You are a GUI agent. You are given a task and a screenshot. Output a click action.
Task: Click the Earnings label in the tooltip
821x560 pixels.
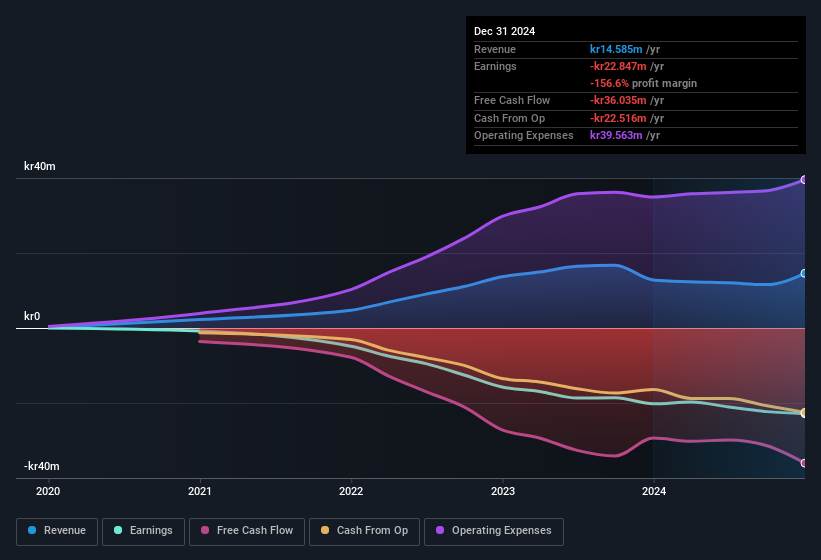pos(495,66)
